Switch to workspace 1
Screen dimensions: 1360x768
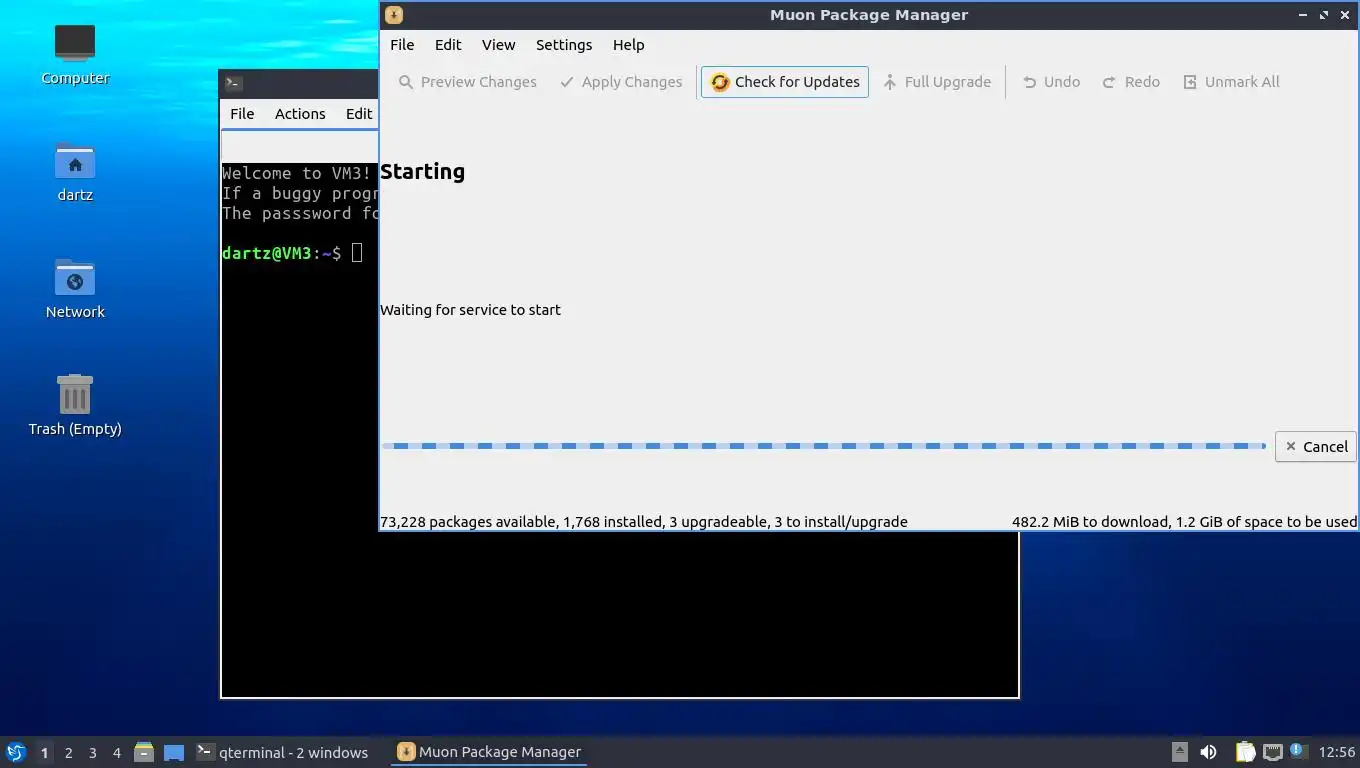point(44,753)
